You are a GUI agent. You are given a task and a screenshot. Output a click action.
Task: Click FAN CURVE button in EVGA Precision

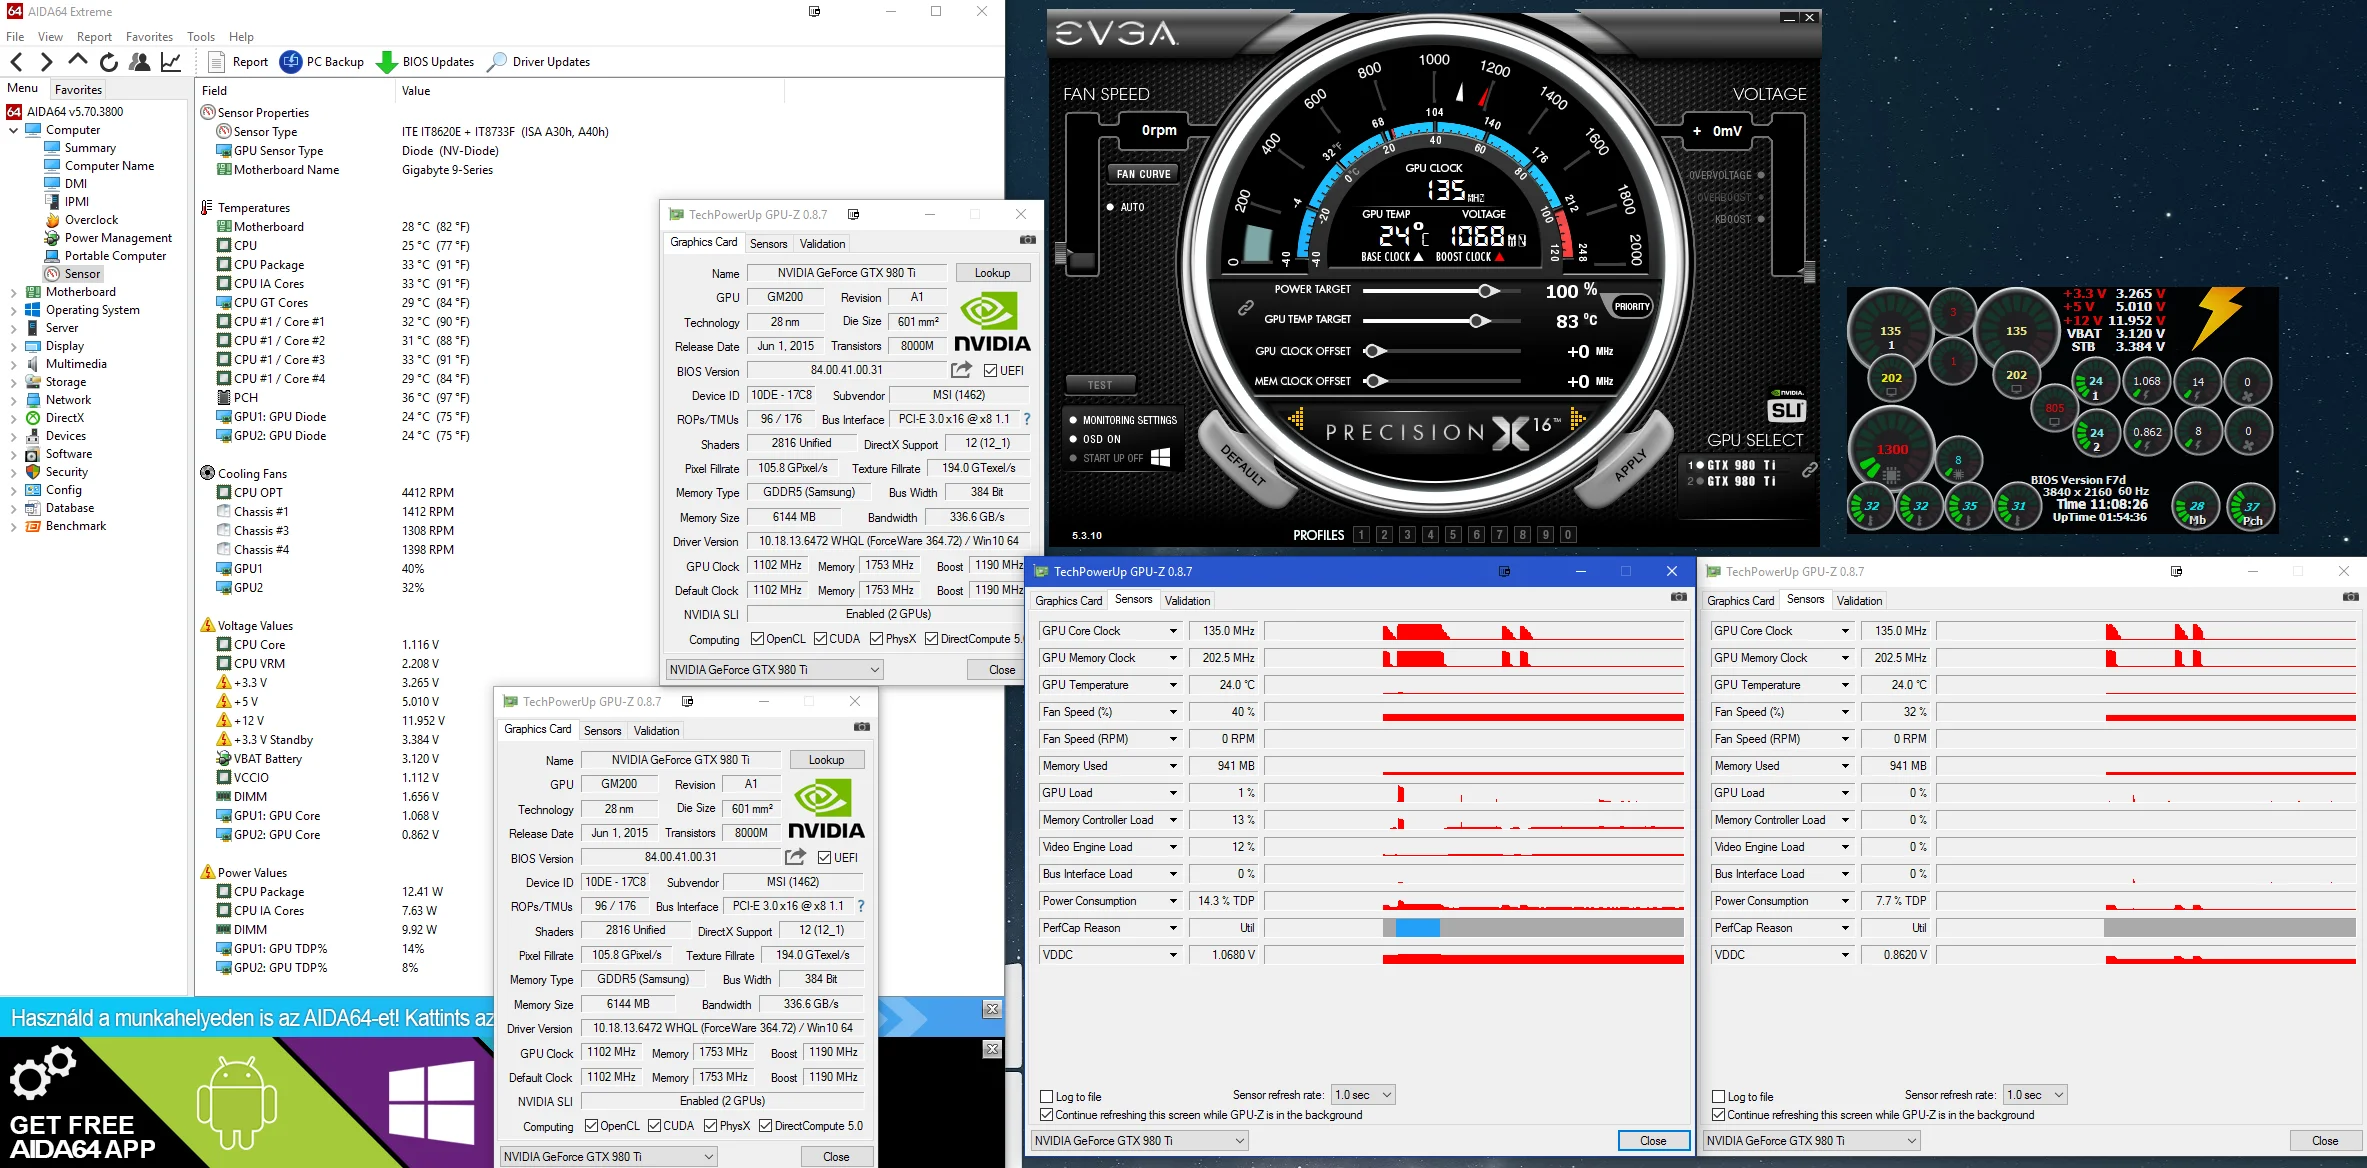click(1143, 174)
